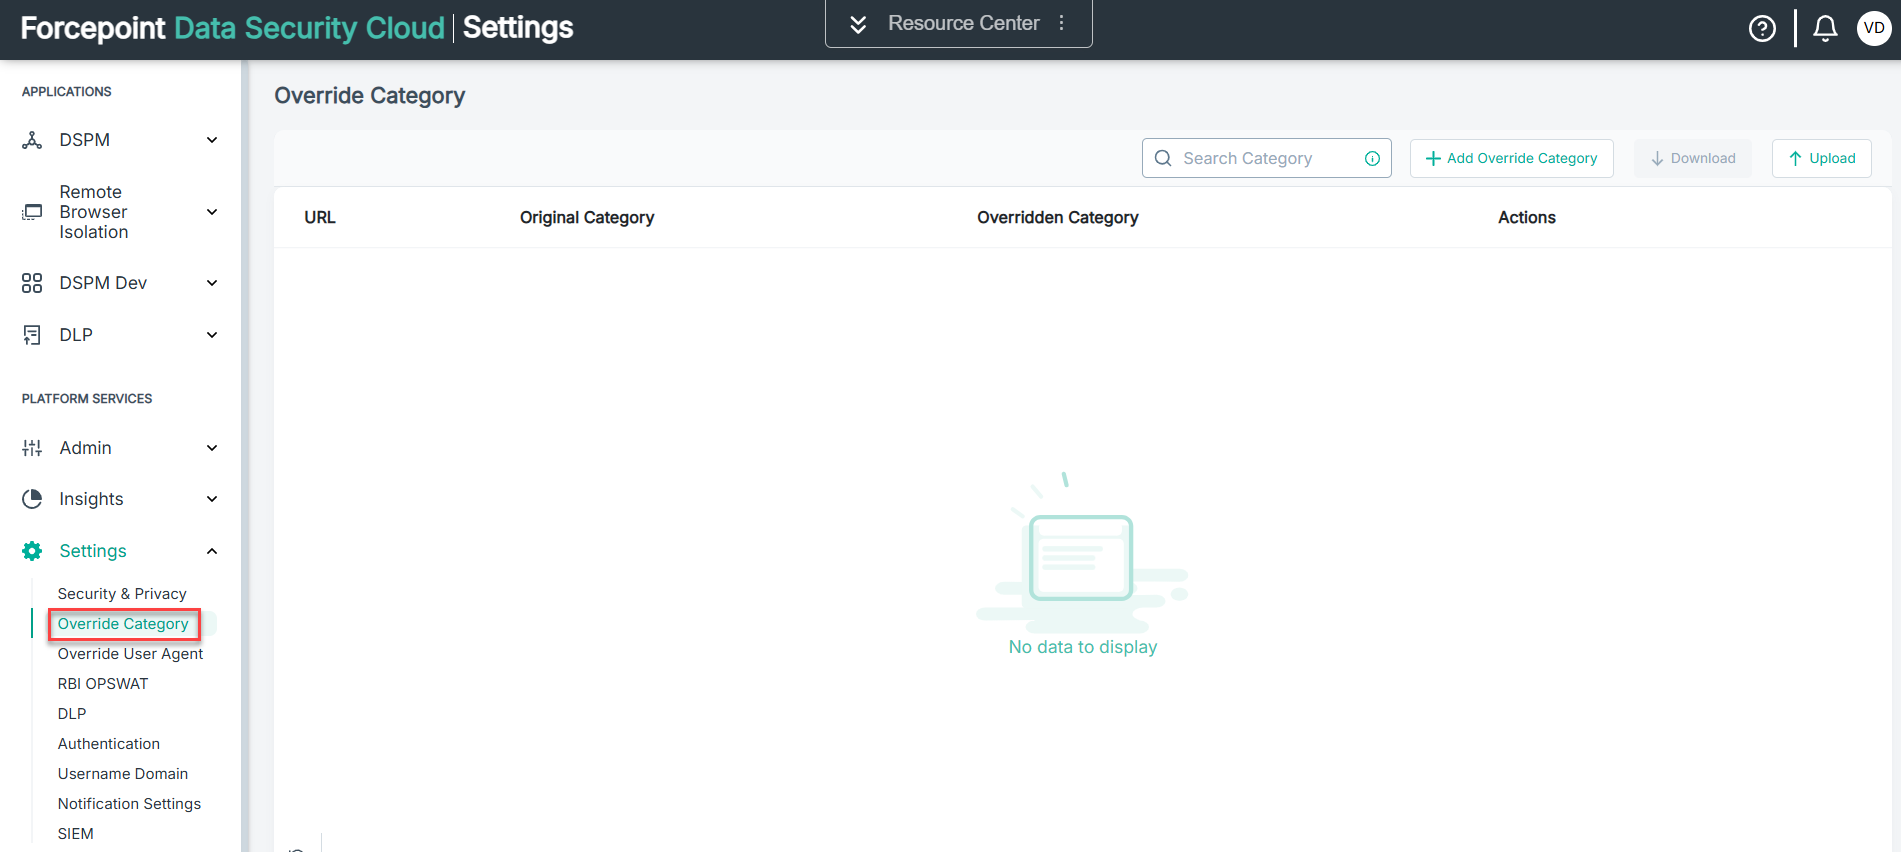Click the DSPM application icon
Screen dimensions: 1901x852
coord(32,140)
